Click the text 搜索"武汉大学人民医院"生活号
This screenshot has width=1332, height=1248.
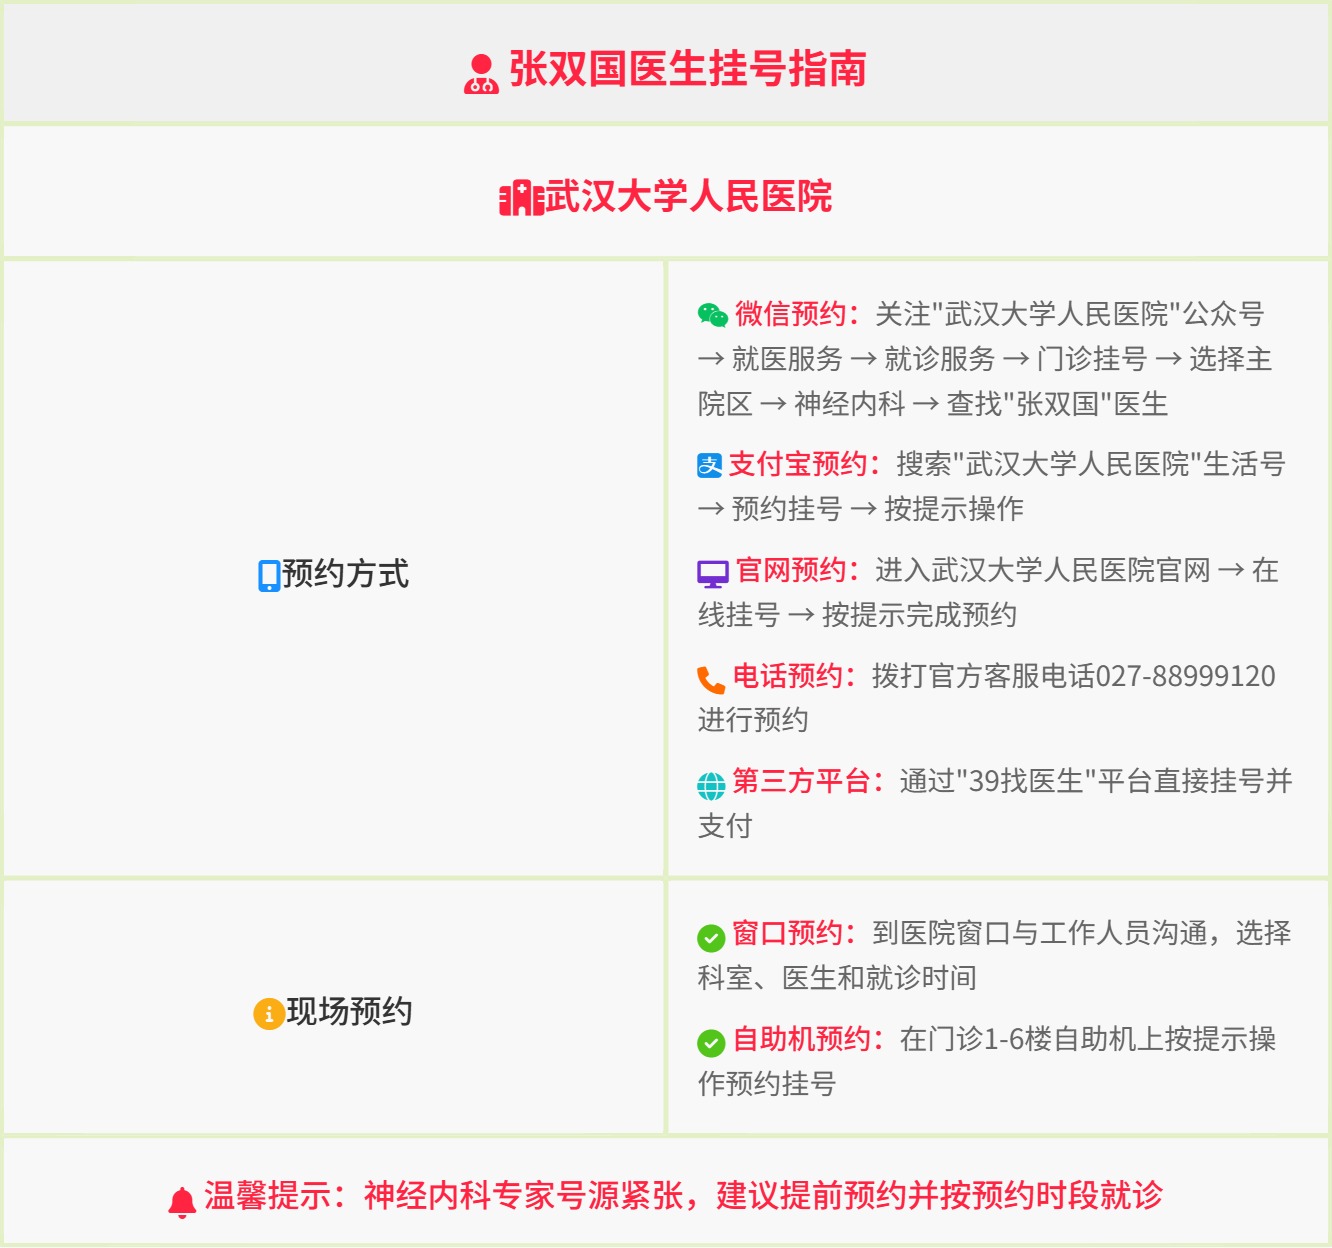point(1091,464)
